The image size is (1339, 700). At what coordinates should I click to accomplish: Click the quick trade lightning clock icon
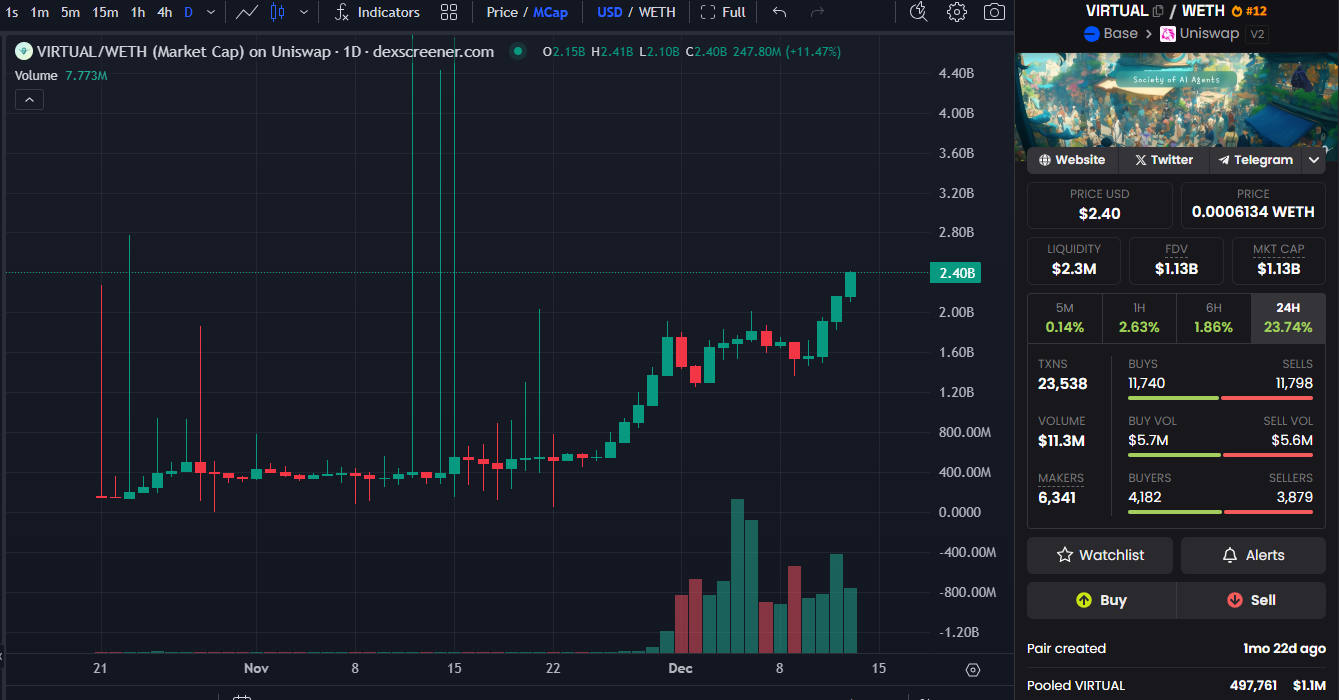coord(918,12)
